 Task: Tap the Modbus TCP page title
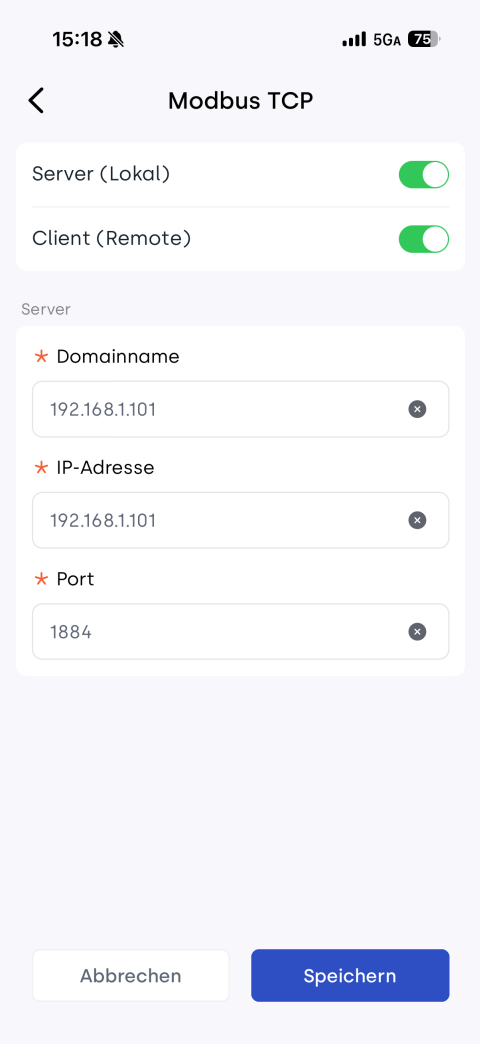click(x=240, y=101)
